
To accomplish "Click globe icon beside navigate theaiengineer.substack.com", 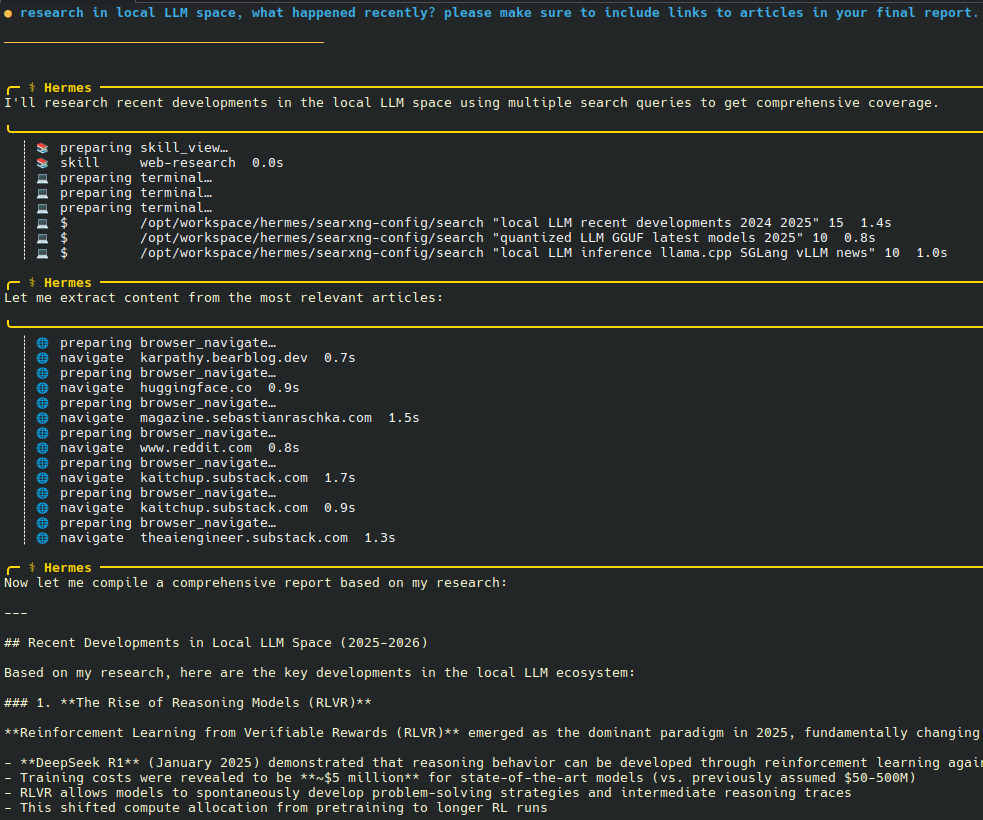I will 42,539.
